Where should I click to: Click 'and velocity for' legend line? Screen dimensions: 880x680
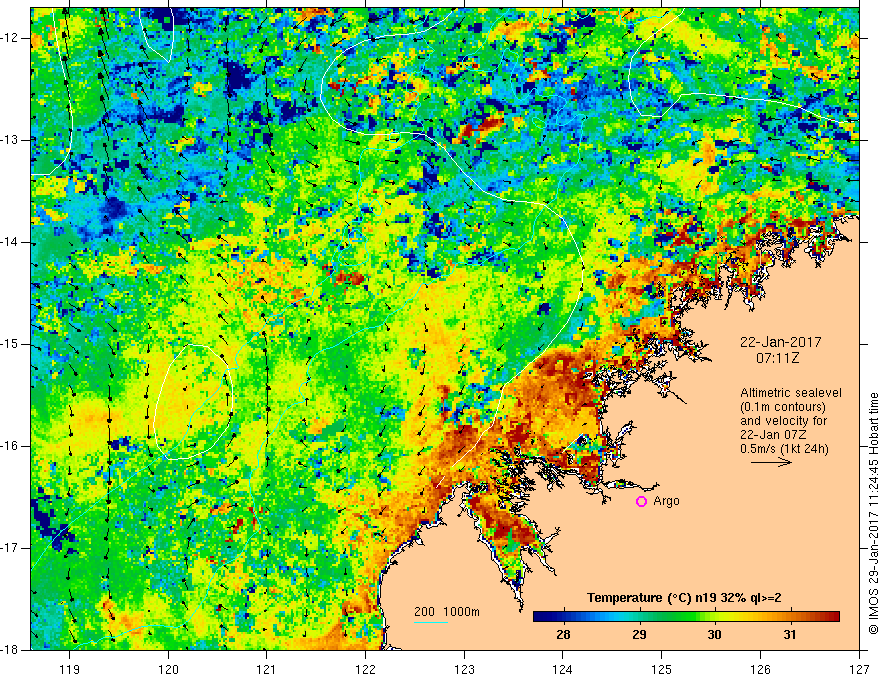[783, 421]
